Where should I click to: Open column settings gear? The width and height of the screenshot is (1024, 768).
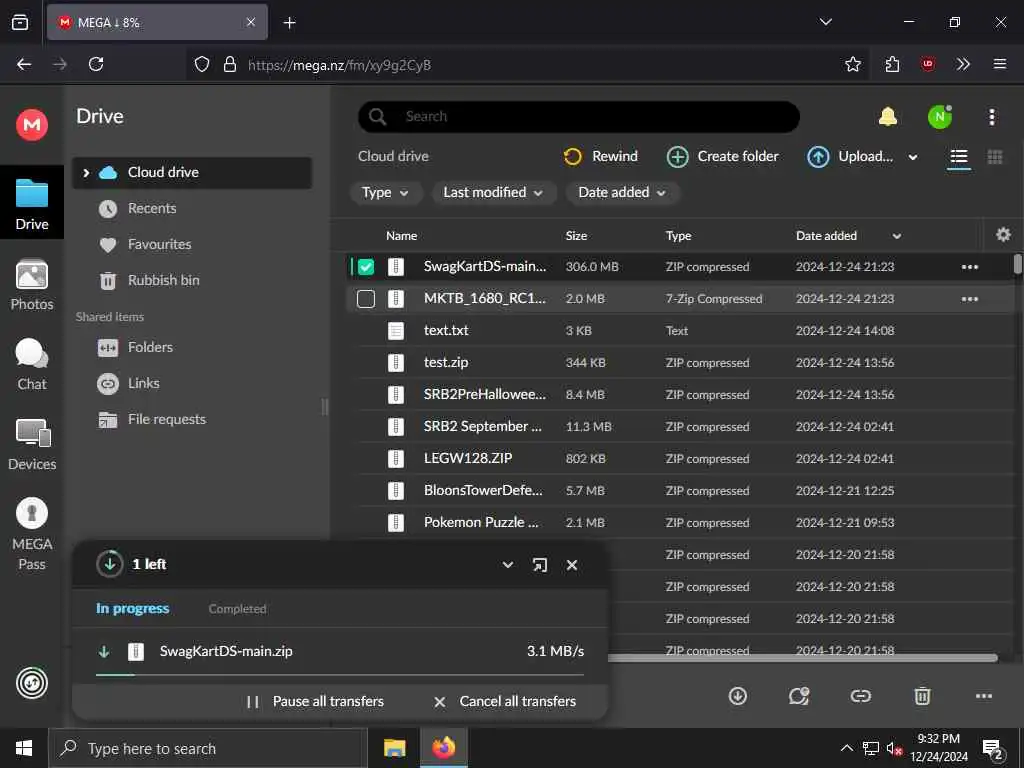pyautogui.click(x=1003, y=234)
